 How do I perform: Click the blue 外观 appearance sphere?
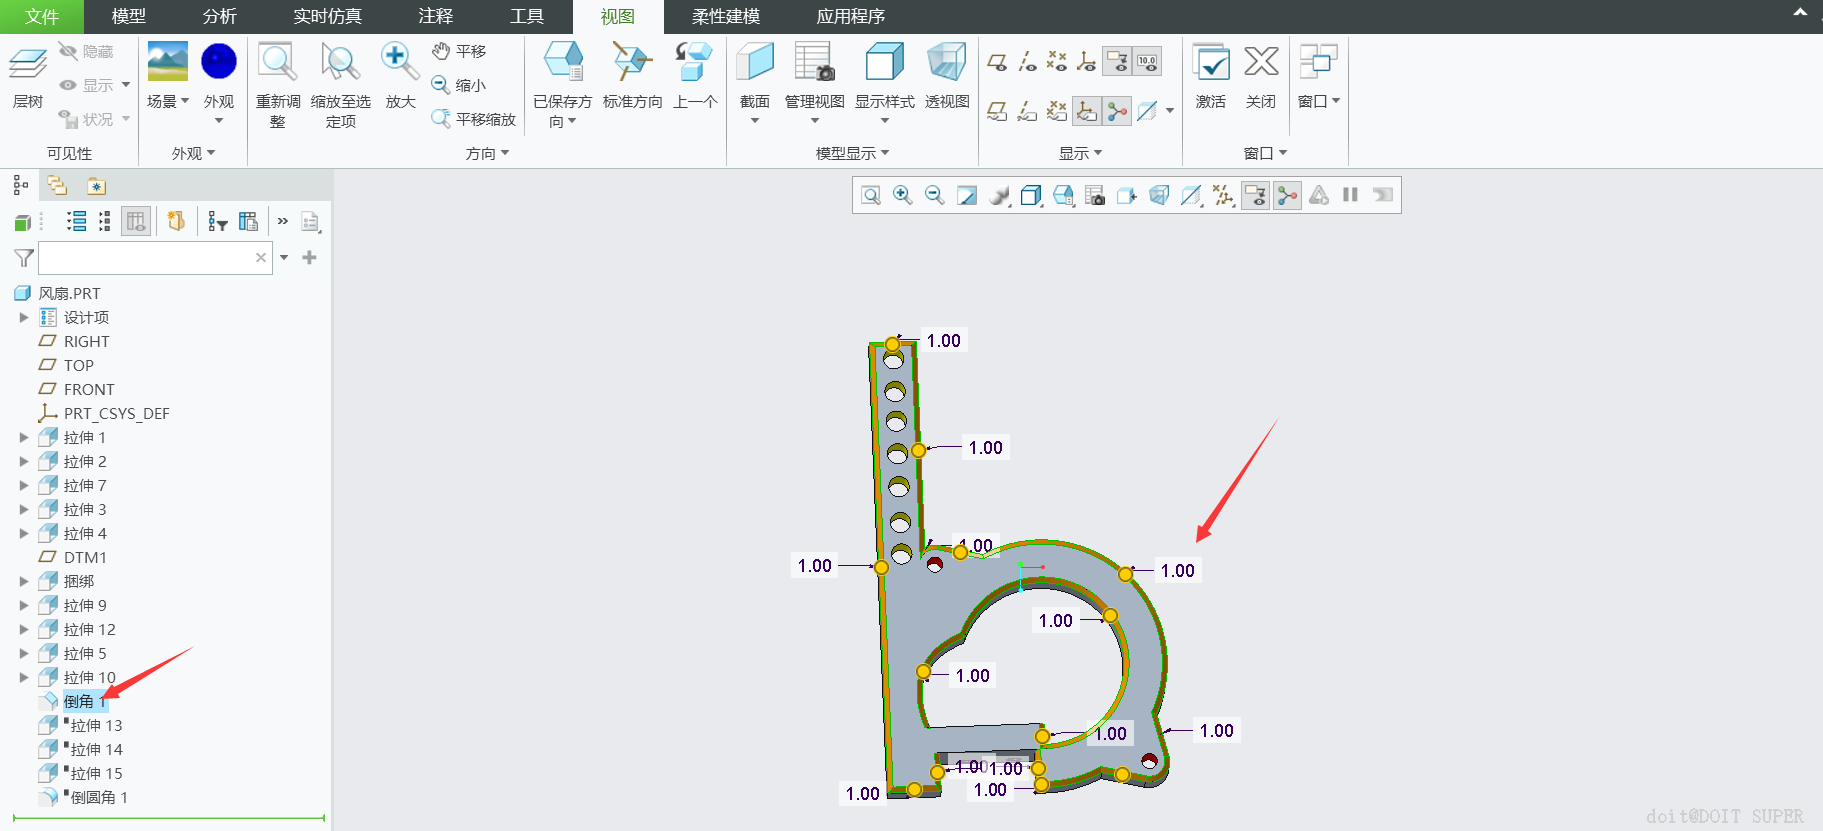(218, 61)
